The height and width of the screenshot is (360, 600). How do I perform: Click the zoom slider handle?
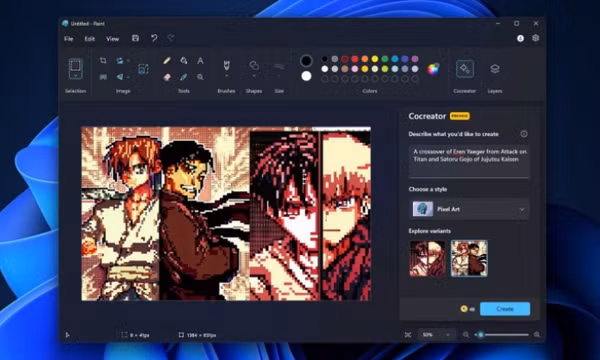tap(481, 335)
